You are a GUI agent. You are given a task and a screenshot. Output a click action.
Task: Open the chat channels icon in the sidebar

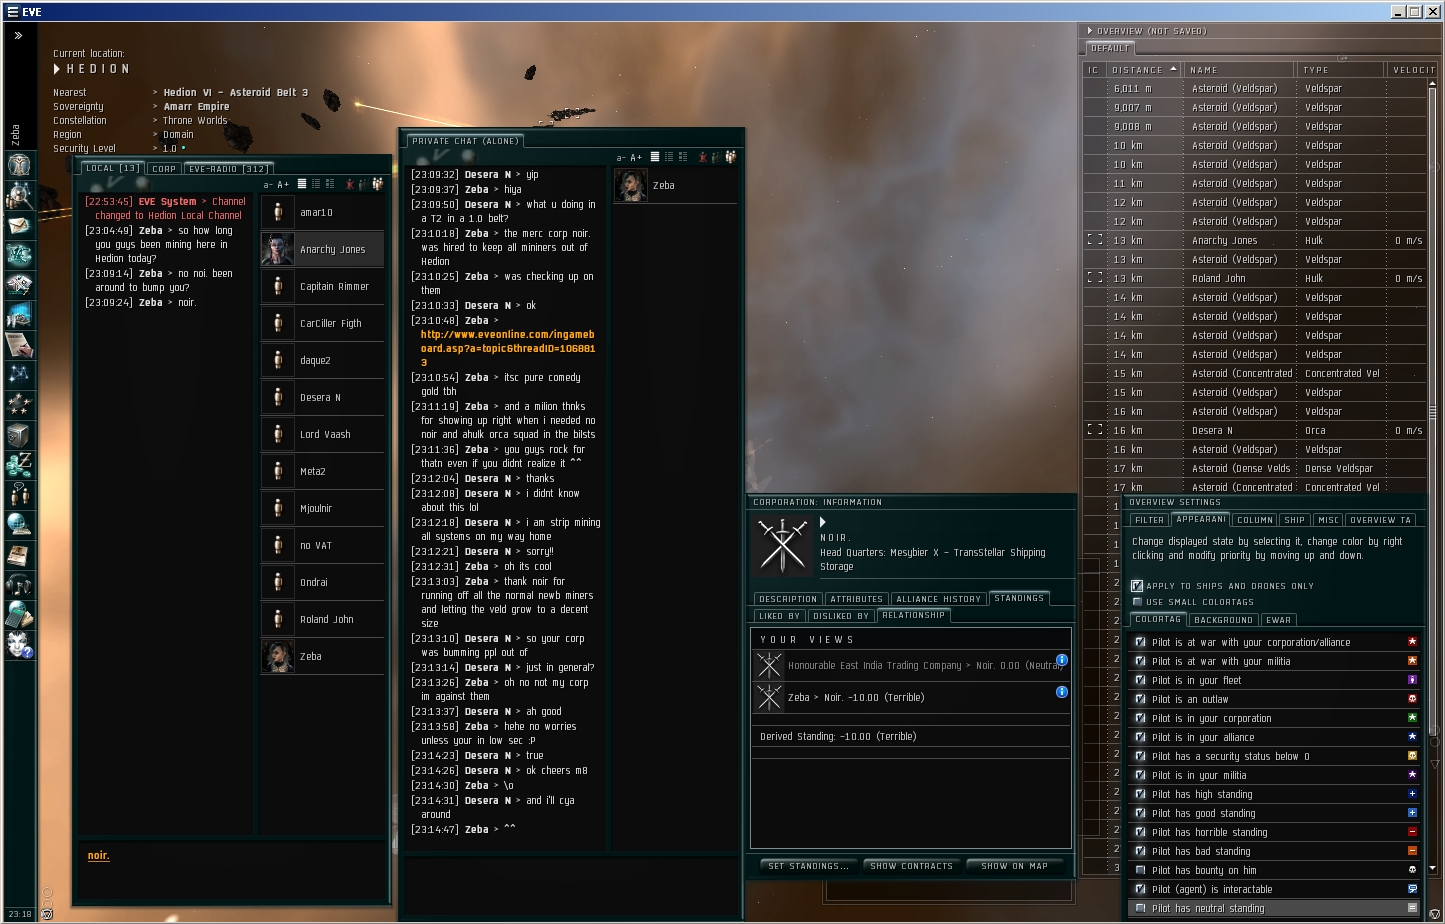coord(19,495)
